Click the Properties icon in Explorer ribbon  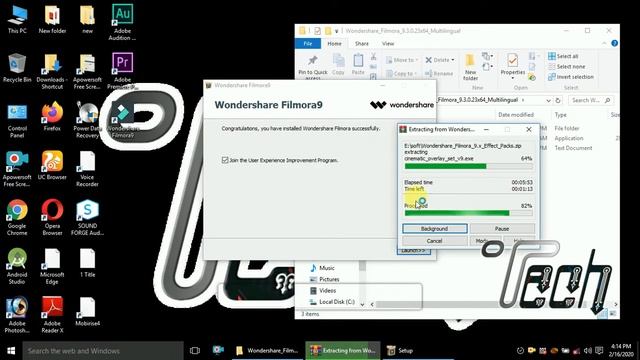[513, 65]
